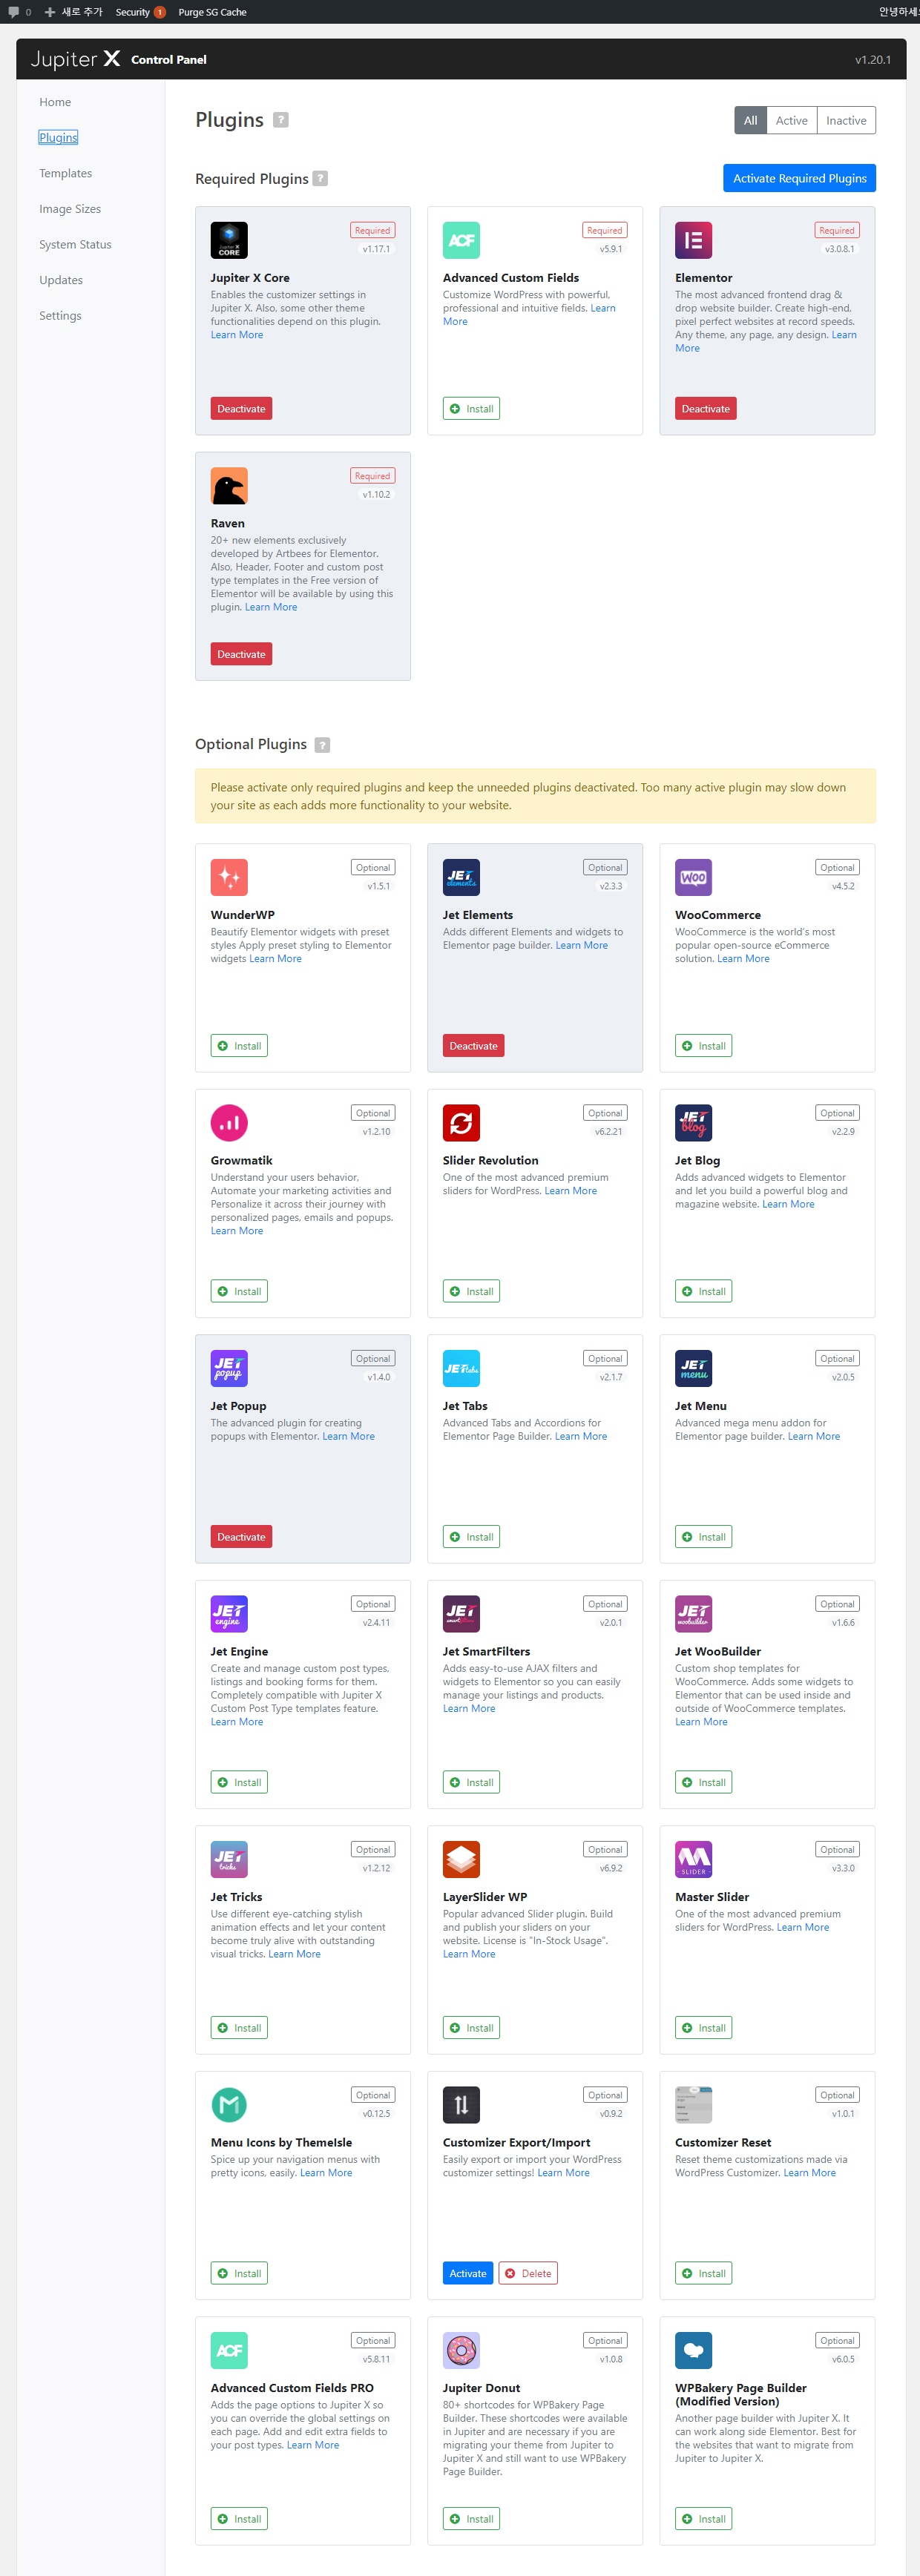Open Updates in the sidebar
Screen dimensions: 920x2576
pos(61,280)
